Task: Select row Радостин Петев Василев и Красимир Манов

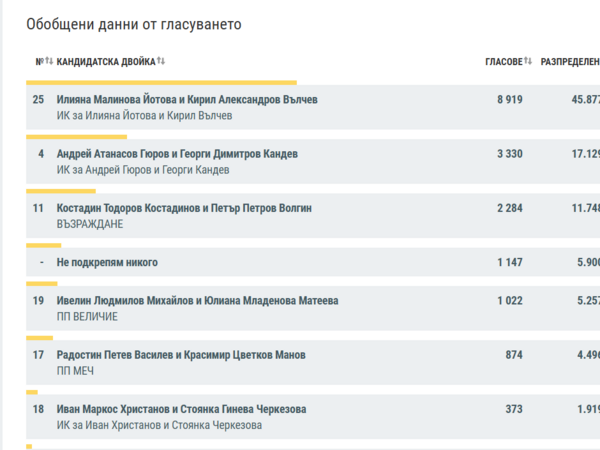Action: (313, 363)
